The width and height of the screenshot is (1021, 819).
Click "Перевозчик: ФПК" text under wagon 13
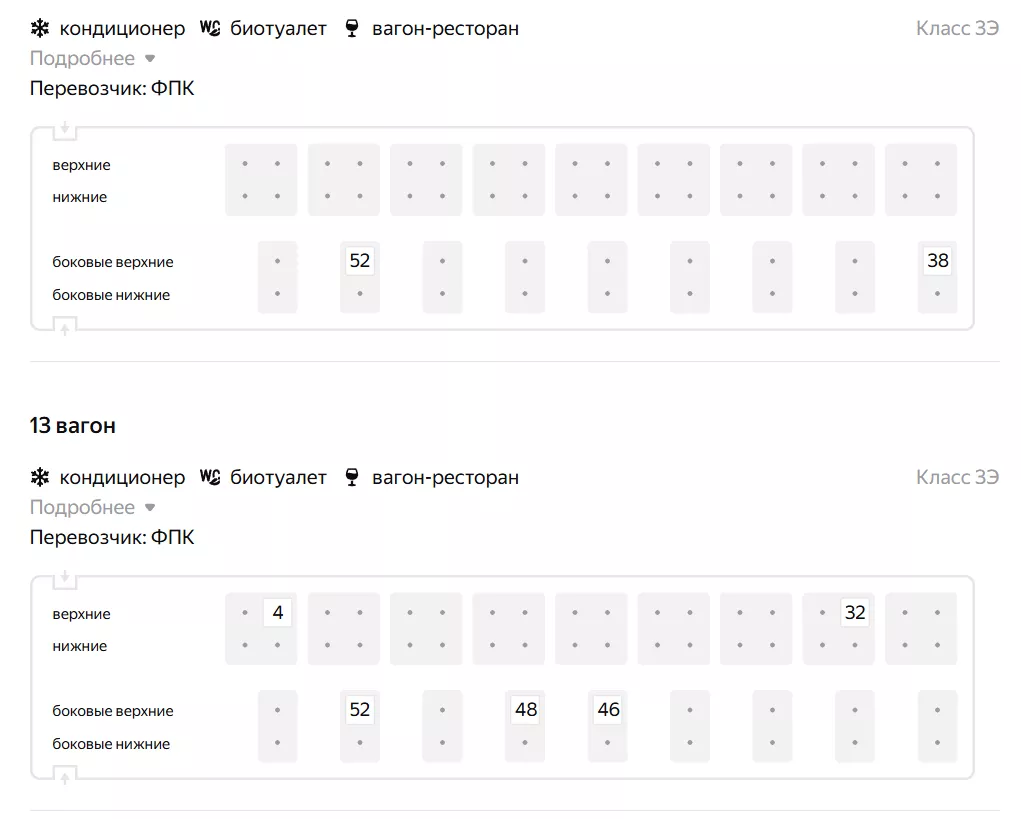112,537
